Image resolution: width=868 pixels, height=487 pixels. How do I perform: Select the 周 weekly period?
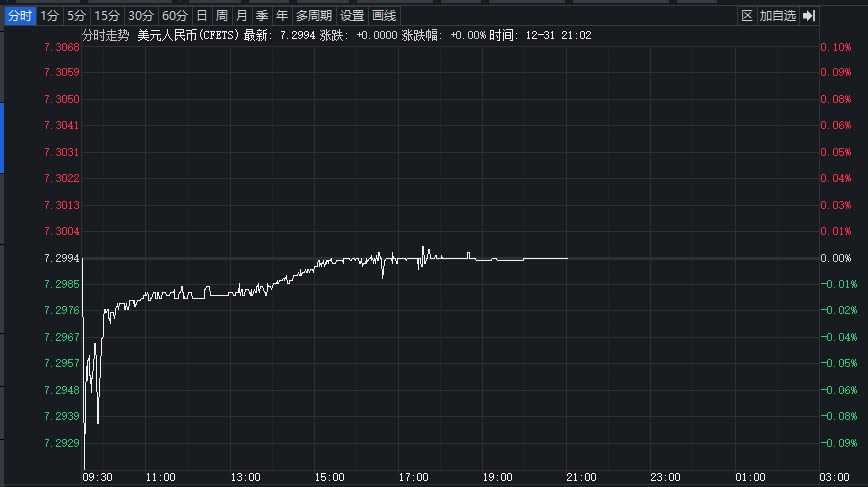(222, 16)
